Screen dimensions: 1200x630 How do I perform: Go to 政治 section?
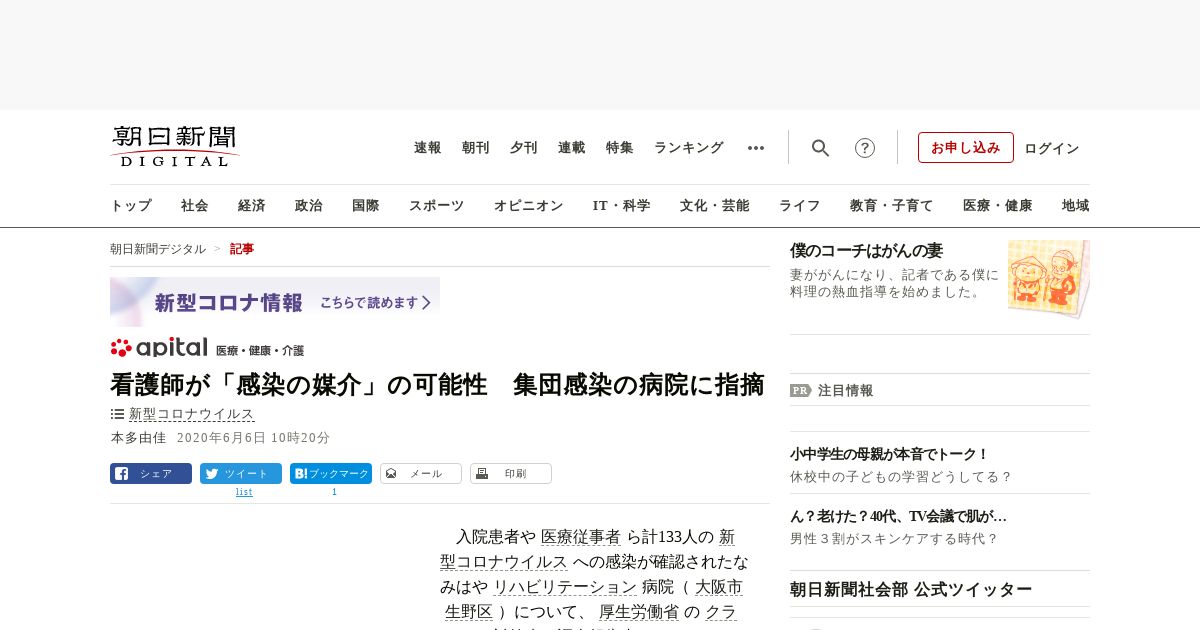[309, 206]
